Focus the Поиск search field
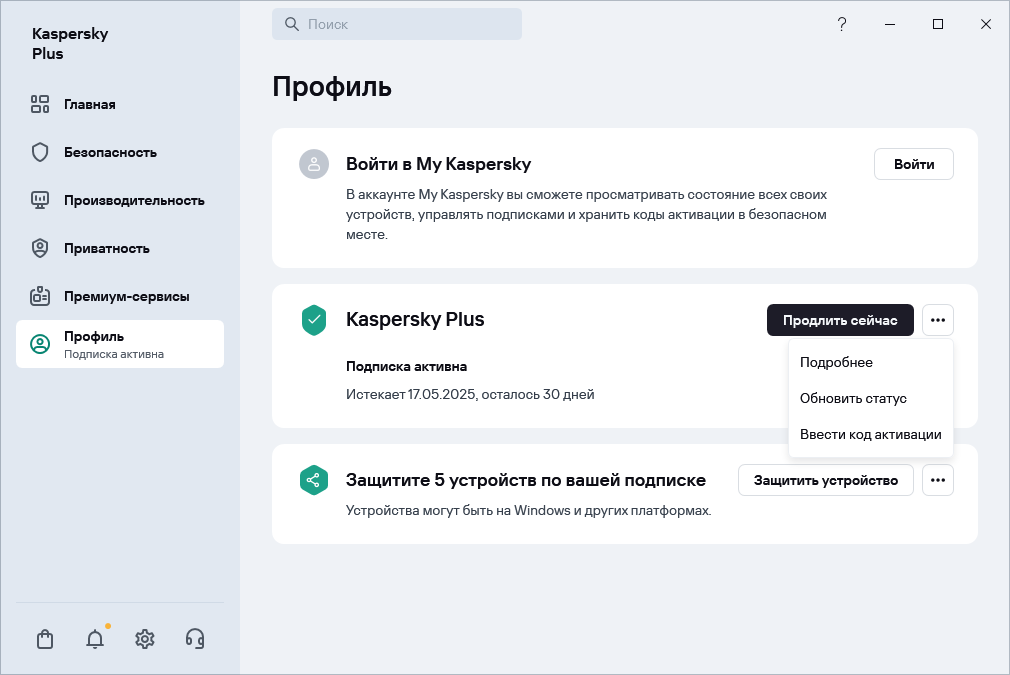 coord(397,24)
